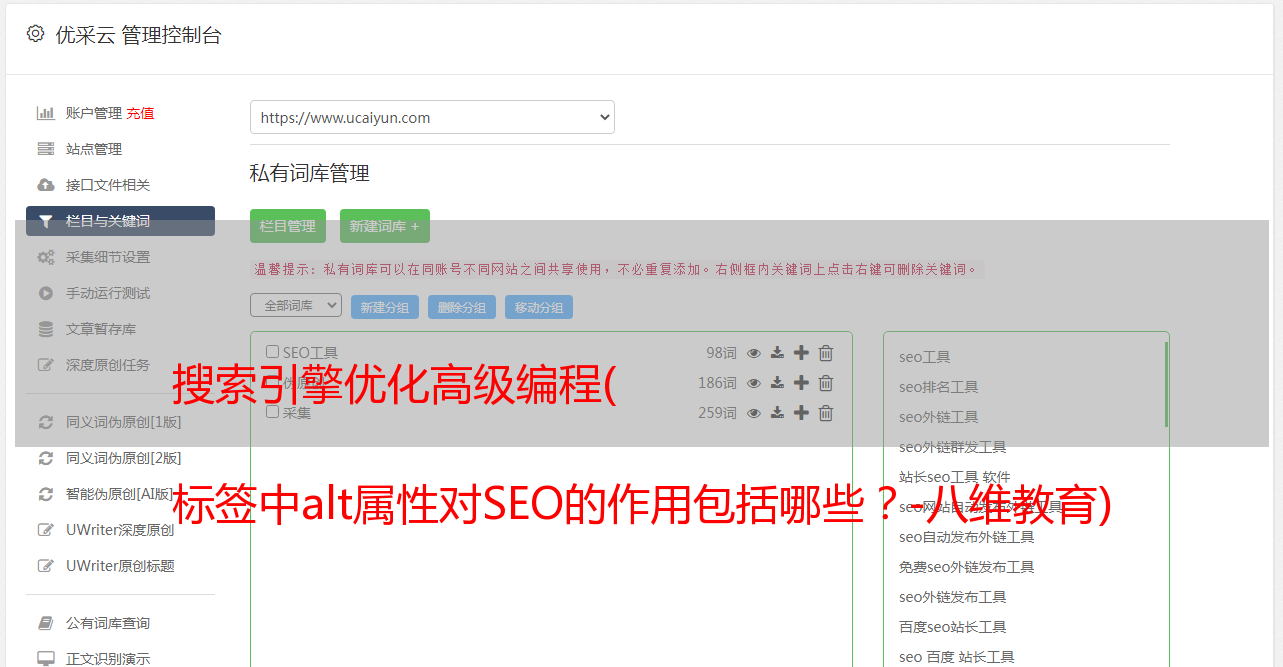1283x667 pixels.
Task: Select the 栏目与关键词 sidebar item
Action: click(120, 221)
